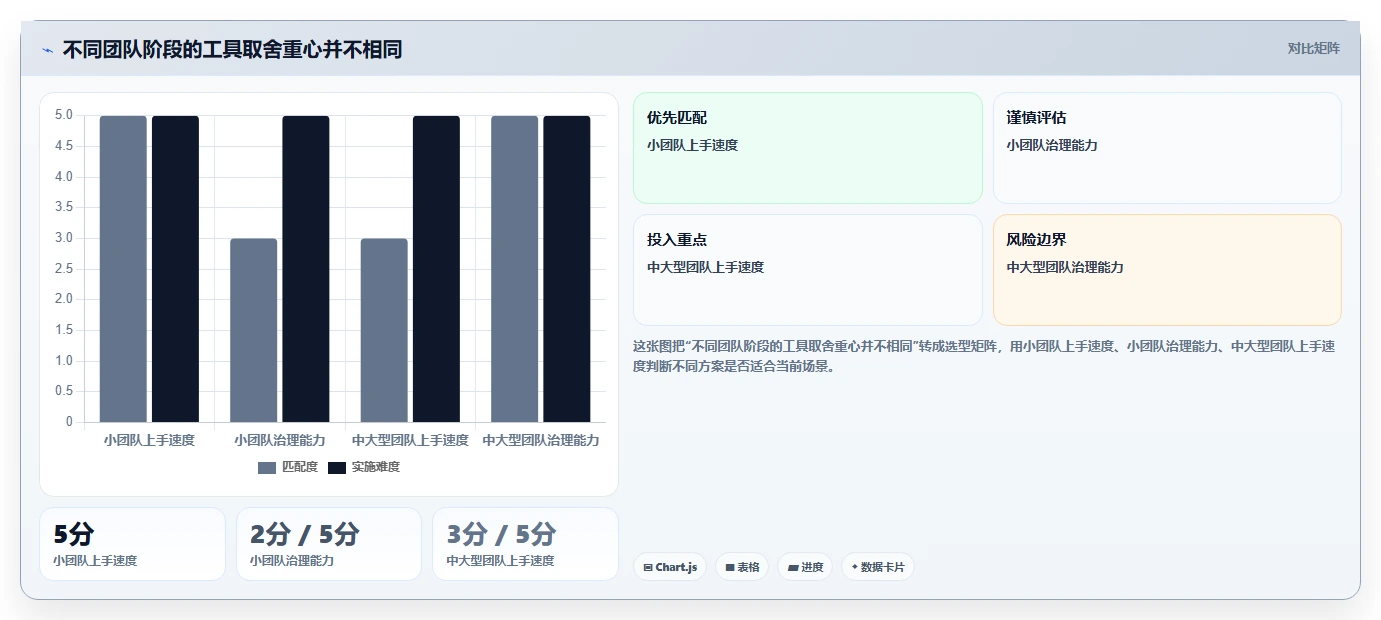Viewport: 1381px width, 620px height.
Task: Click the small blue icon beside the title
Action: tap(48, 50)
